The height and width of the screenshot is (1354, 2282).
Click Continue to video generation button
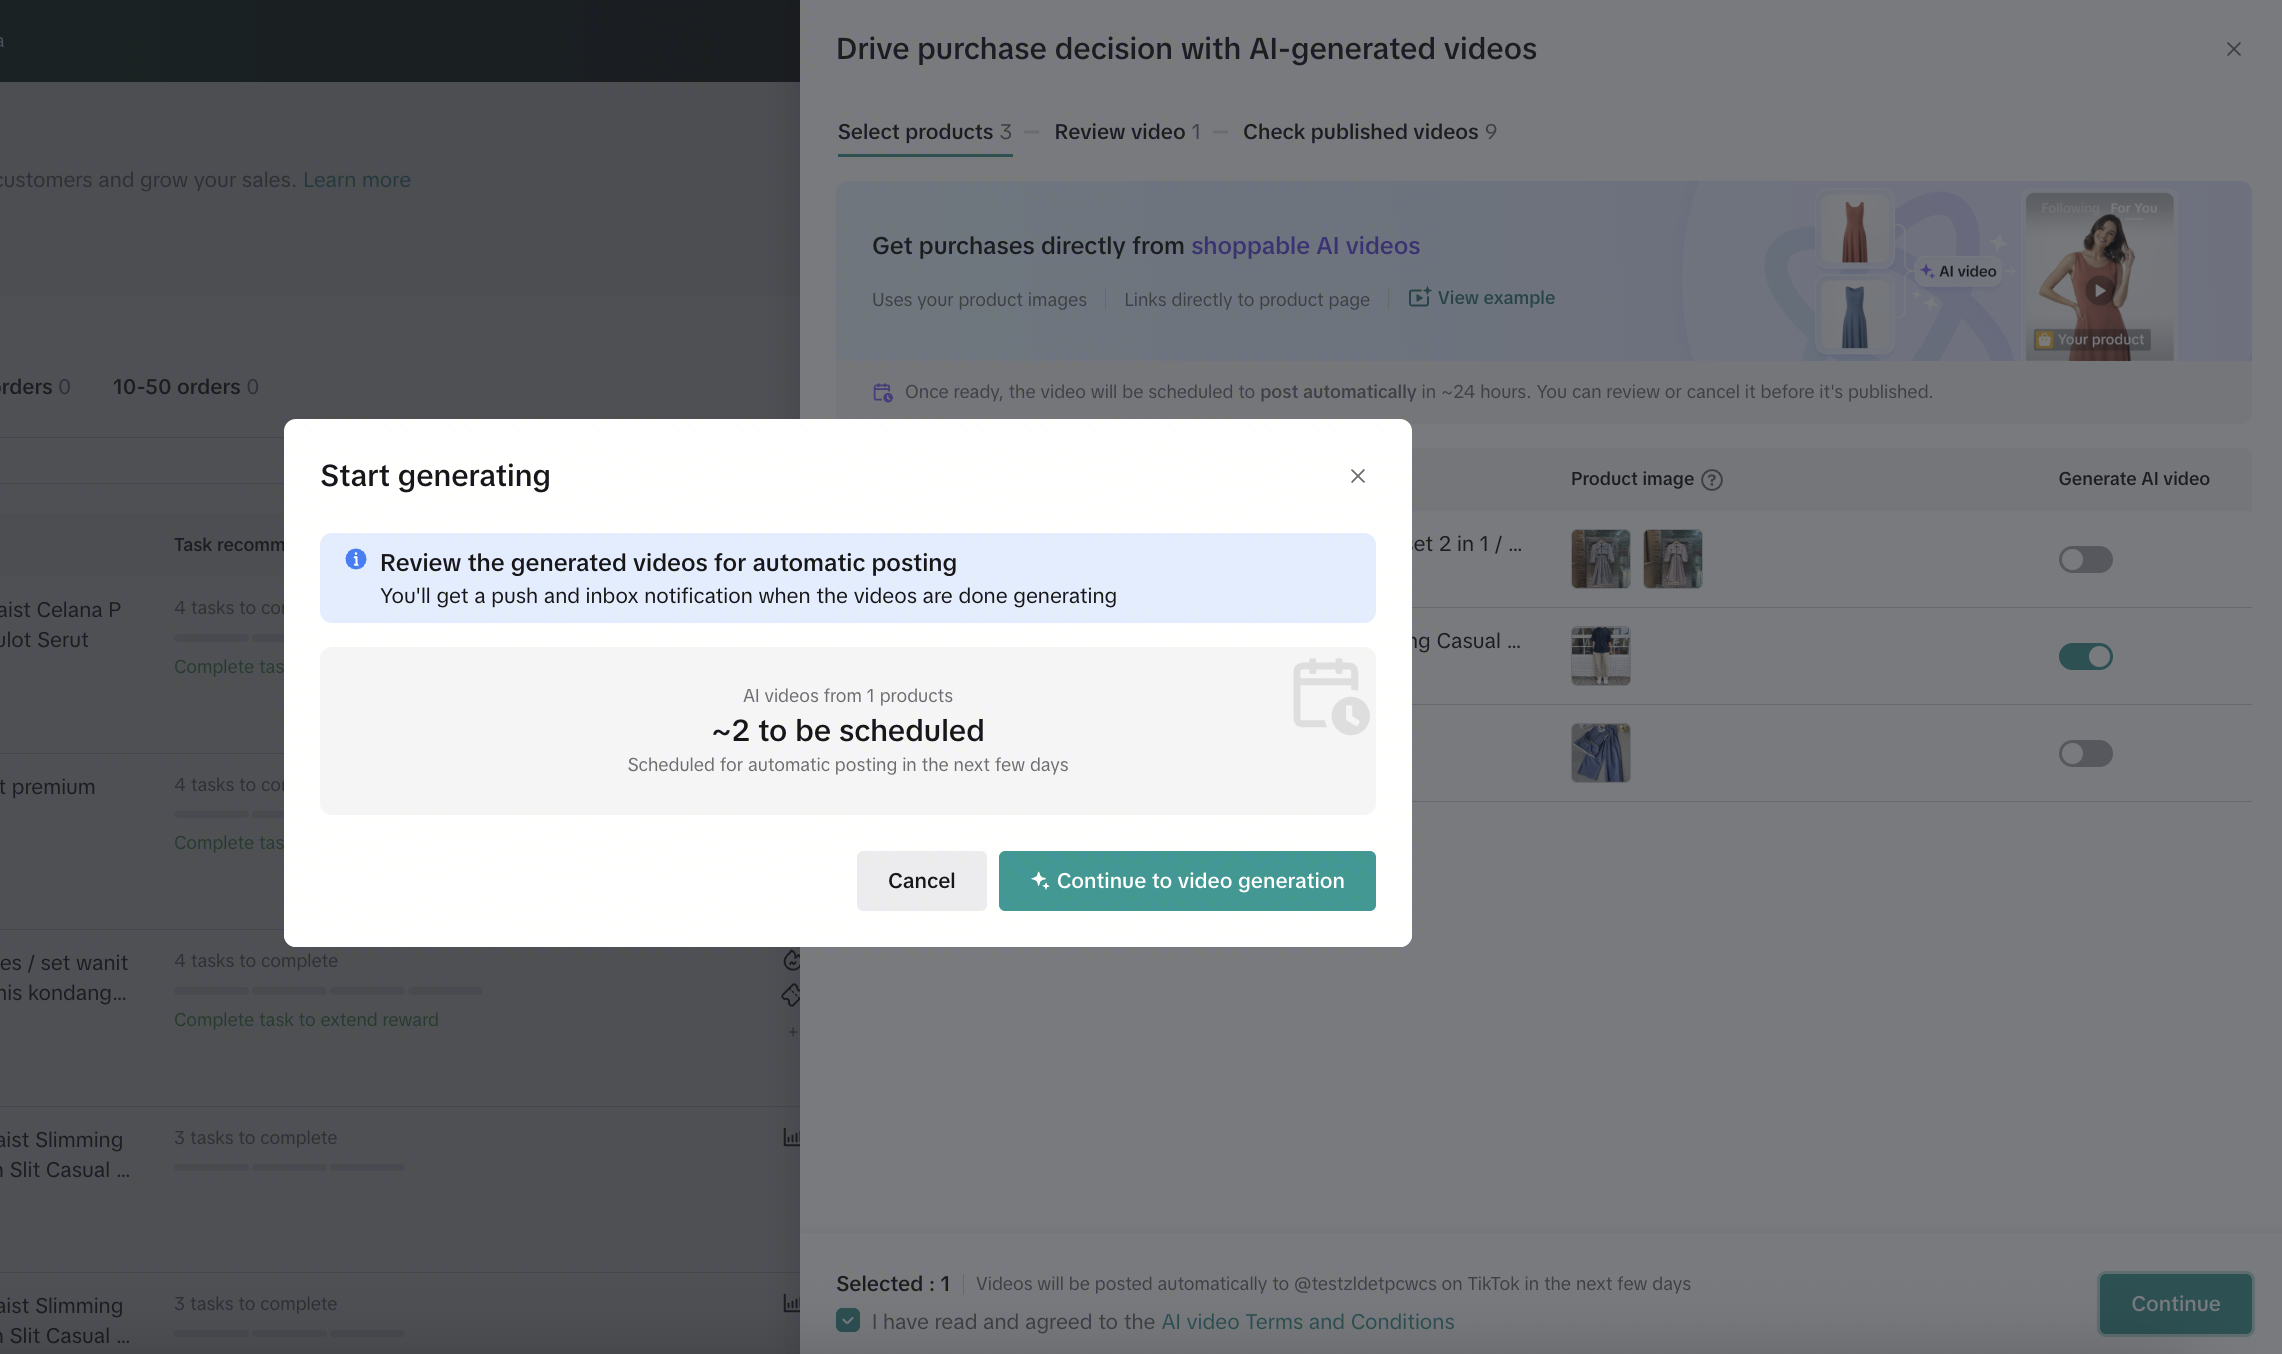pyautogui.click(x=1187, y=881)
